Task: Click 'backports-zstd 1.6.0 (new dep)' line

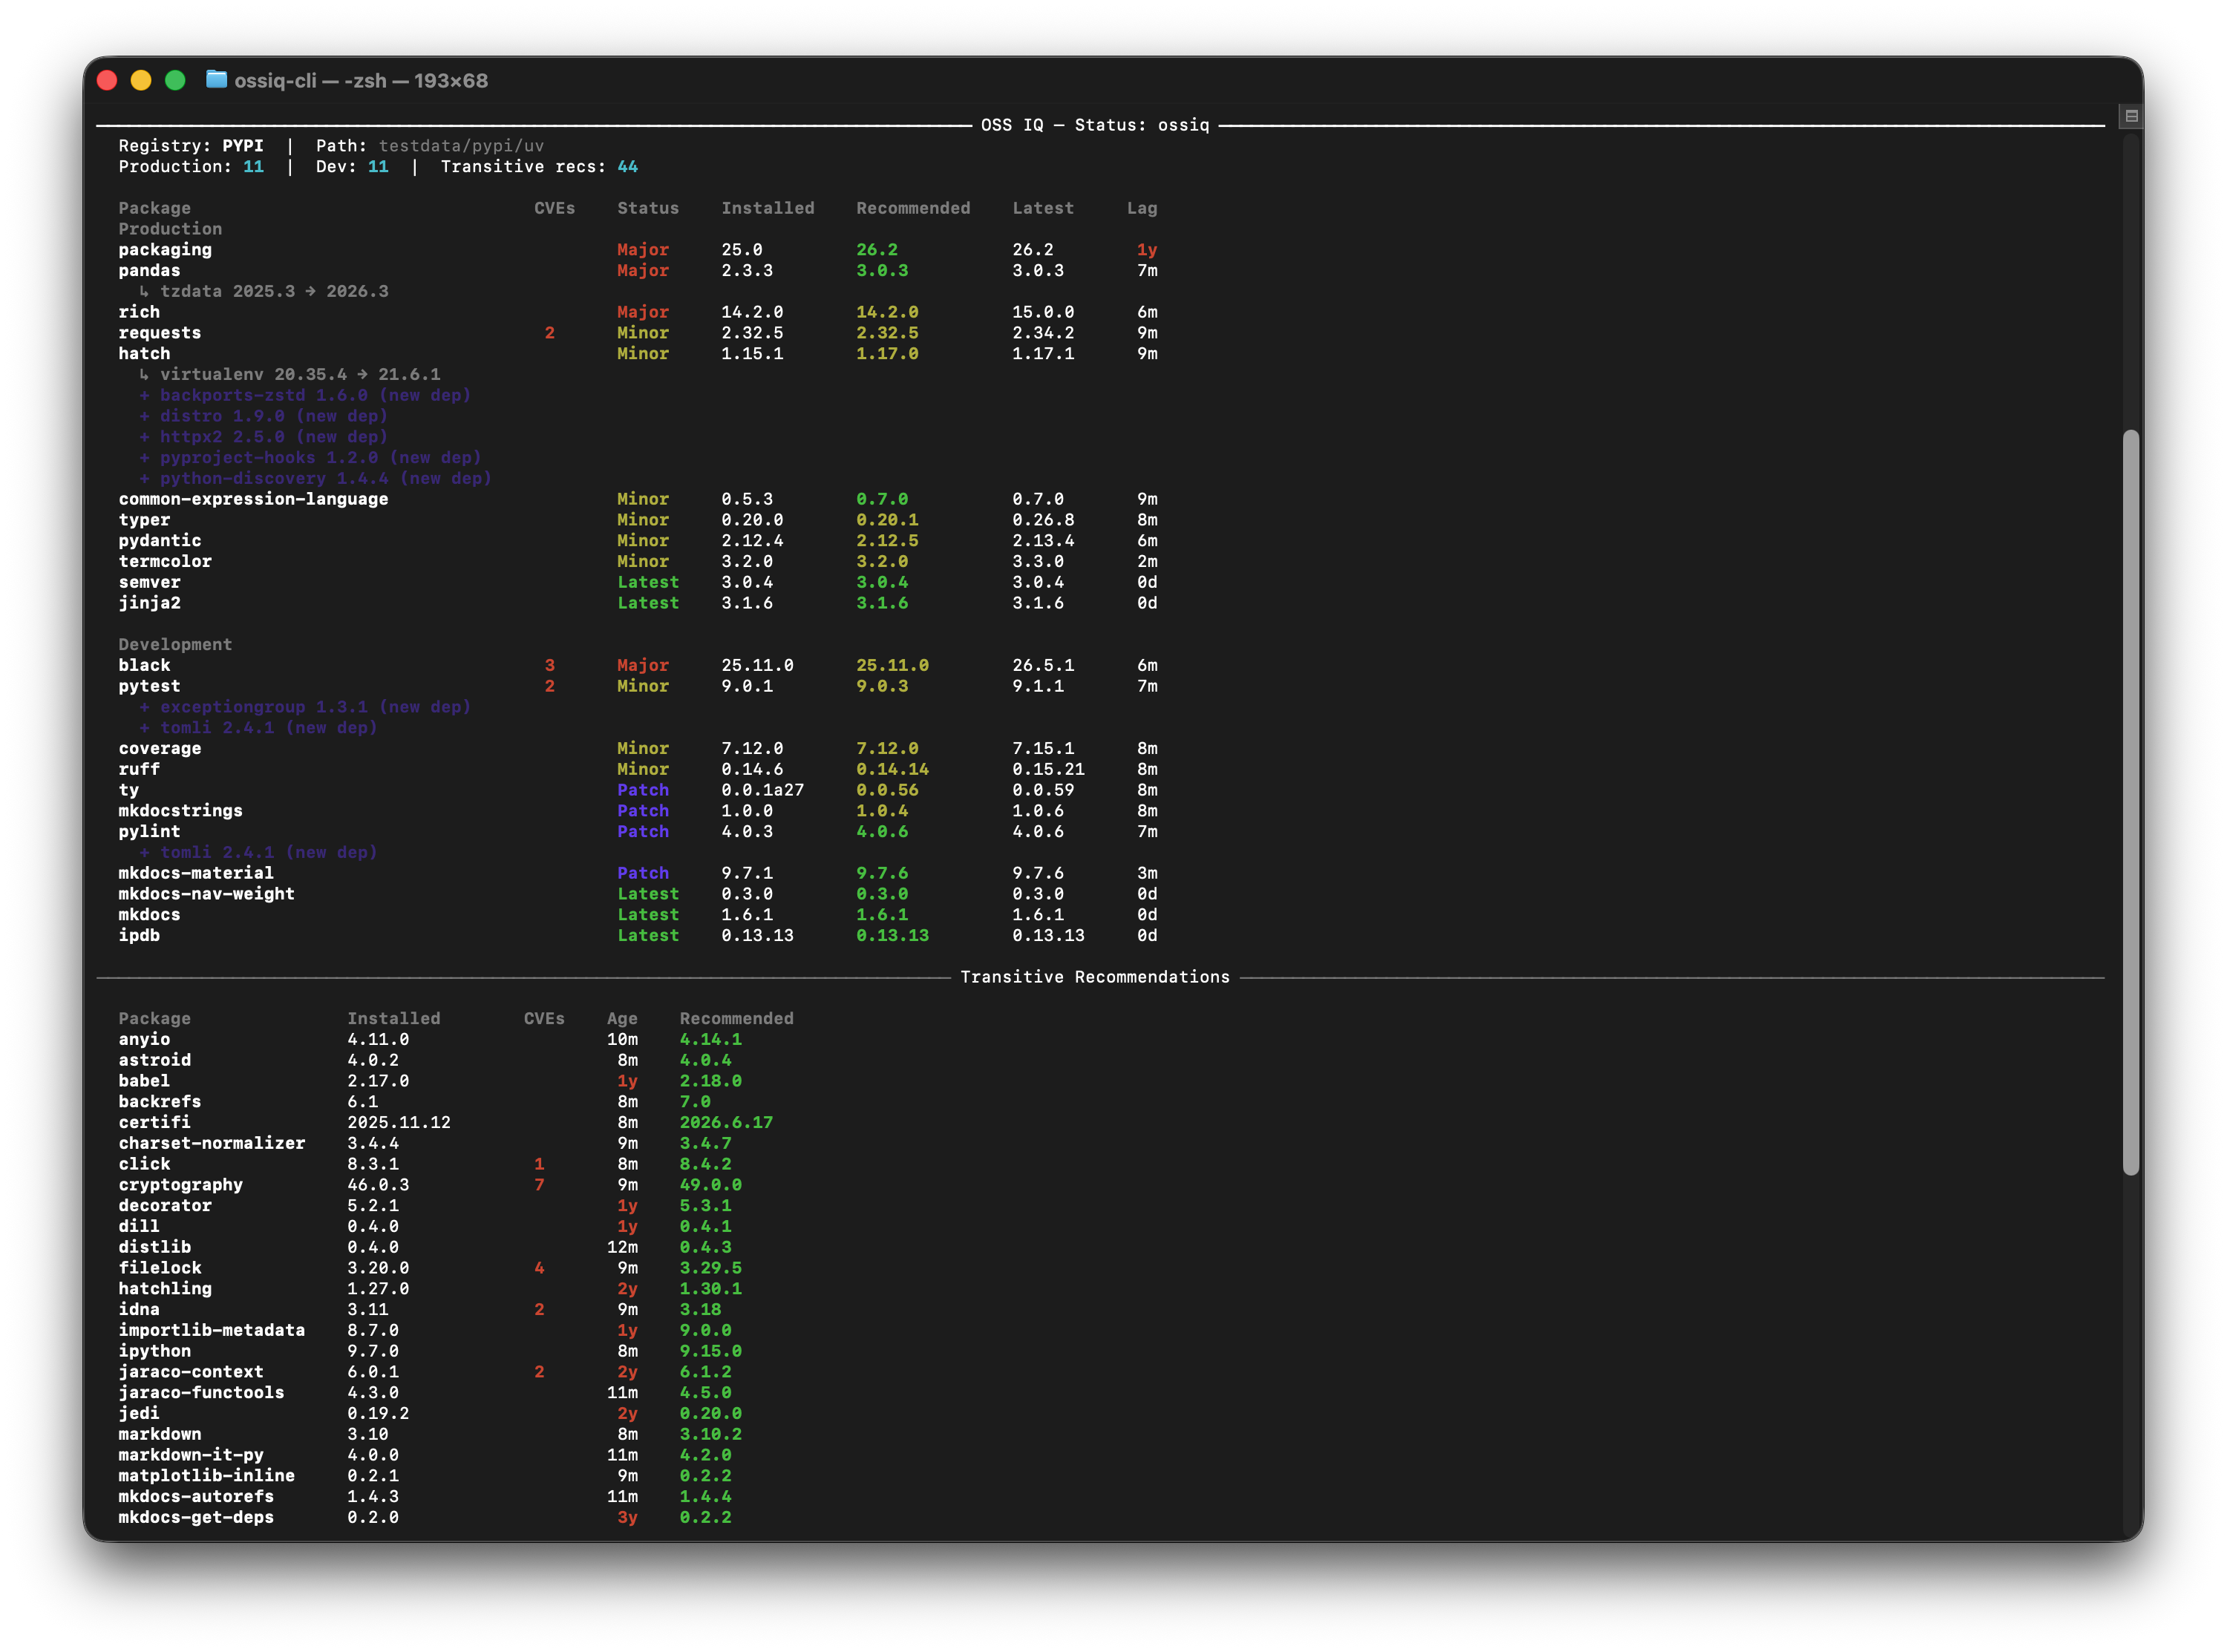Action: click(305, 396)
